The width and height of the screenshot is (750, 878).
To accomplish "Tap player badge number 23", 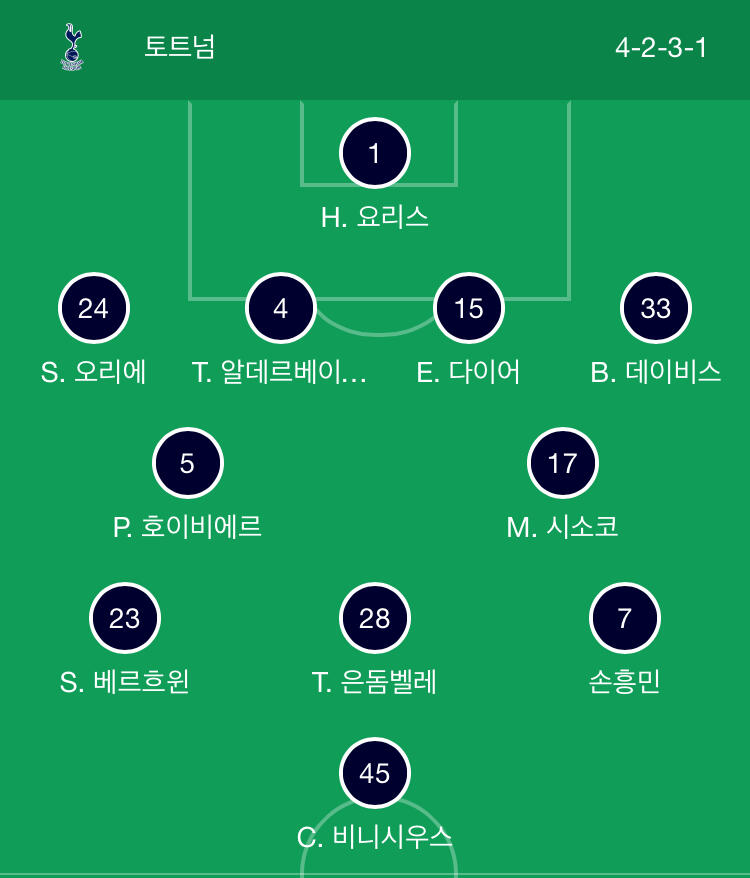I will pos(125,618).
